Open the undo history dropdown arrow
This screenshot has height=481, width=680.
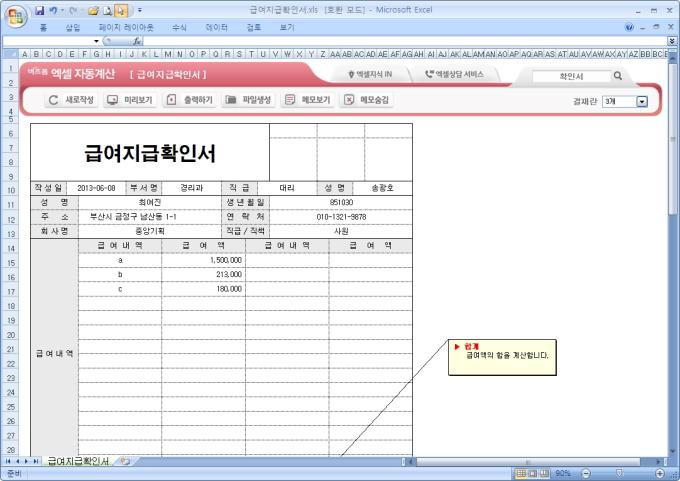(62, 10)
